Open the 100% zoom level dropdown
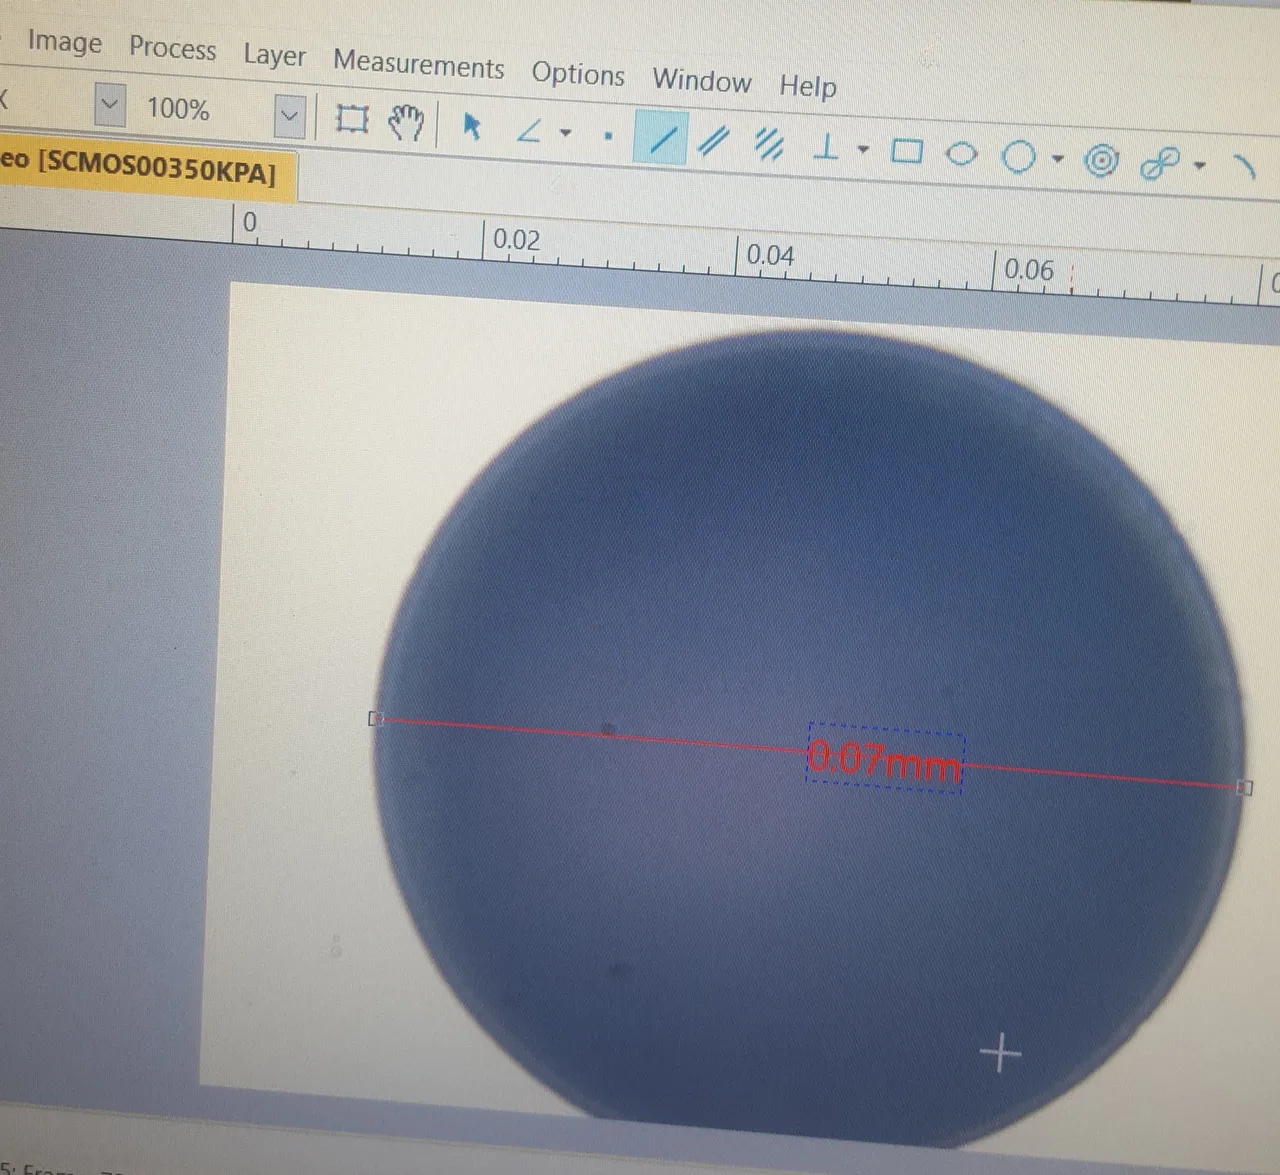The image size is (1280, 1175). [289, 116]
